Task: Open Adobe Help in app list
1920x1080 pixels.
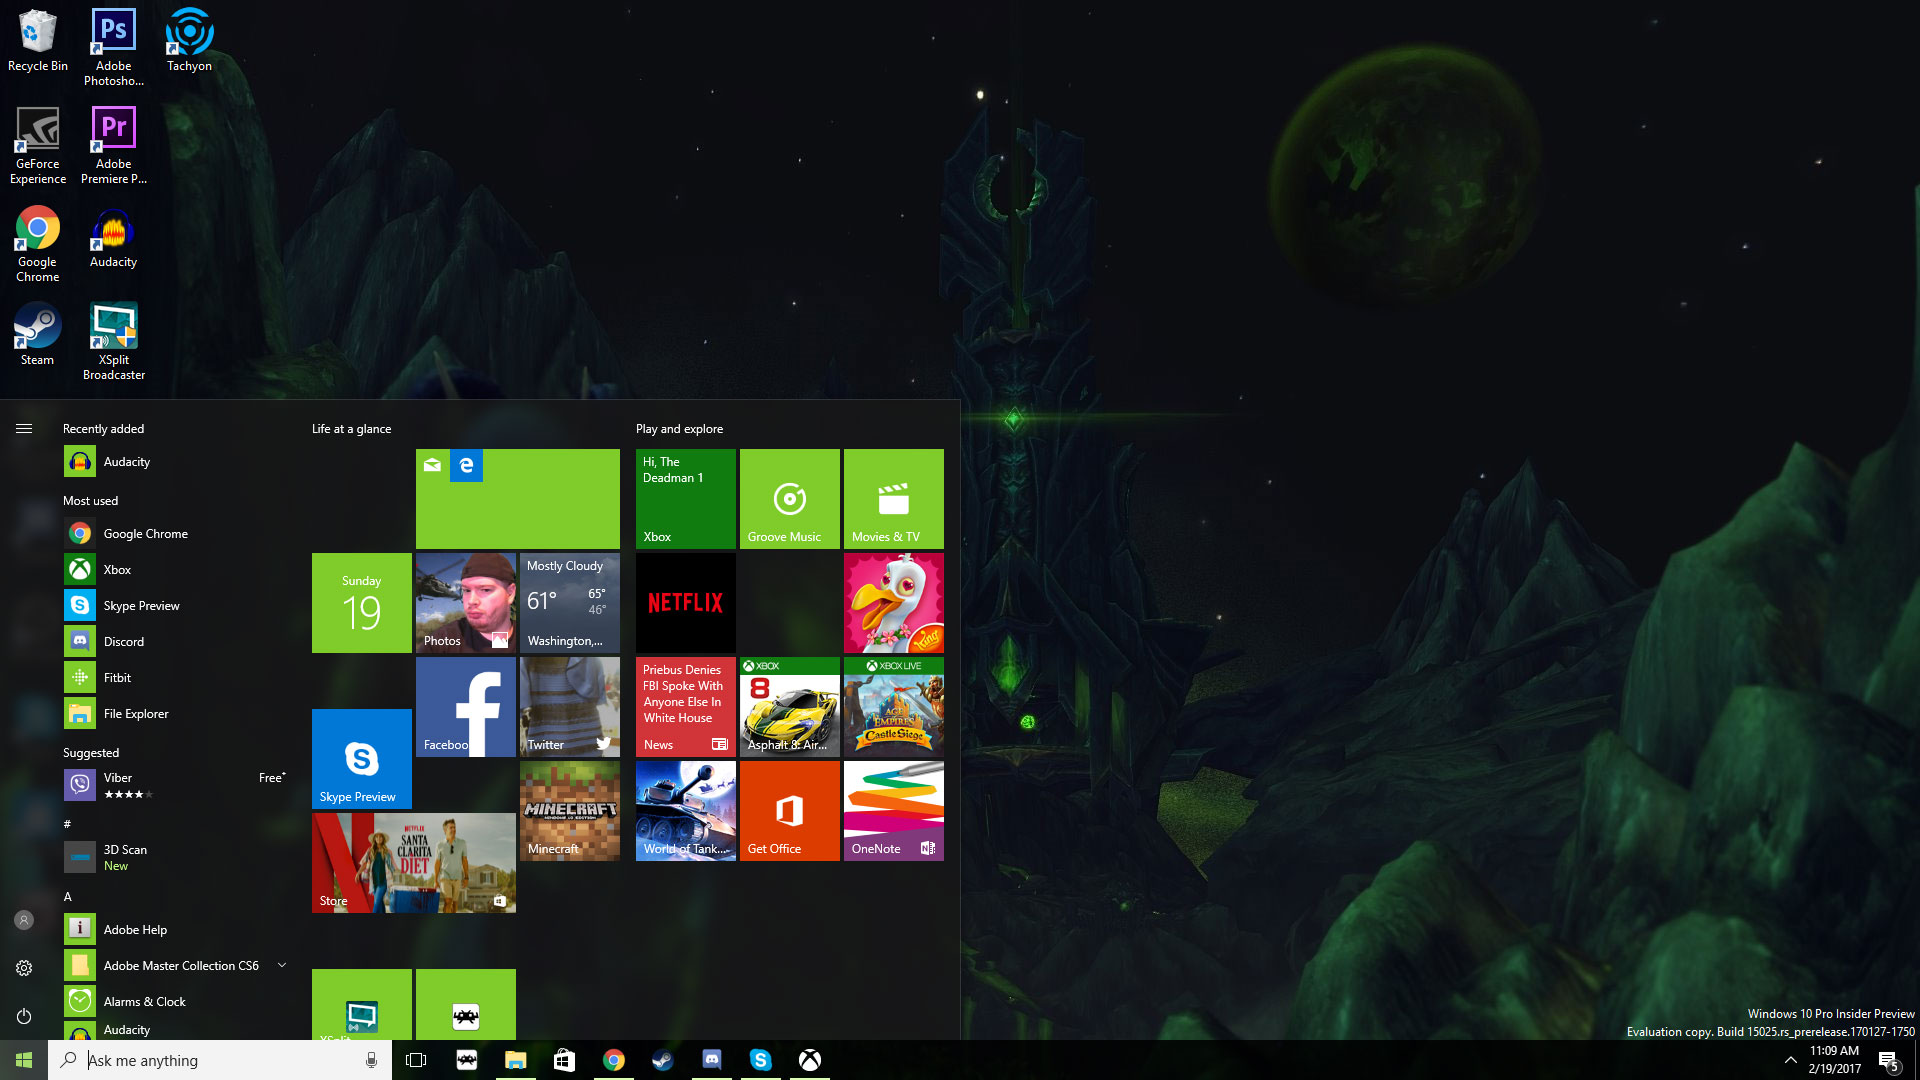Action: (176, 930)
